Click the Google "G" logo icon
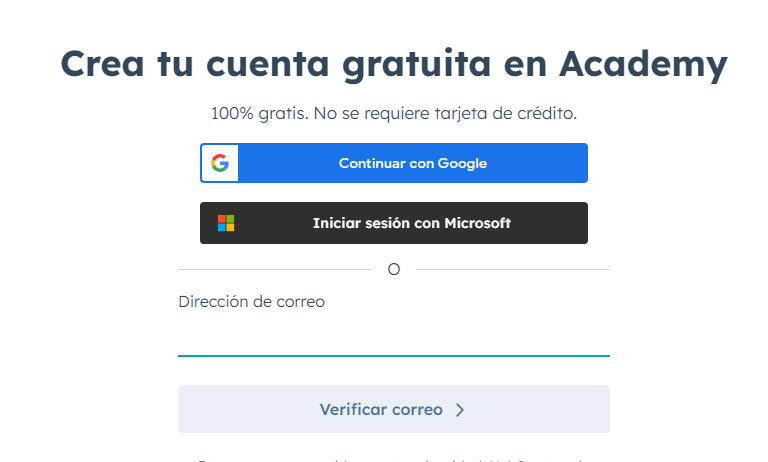This screenshot has height=462, width=768. click(220, 163)
